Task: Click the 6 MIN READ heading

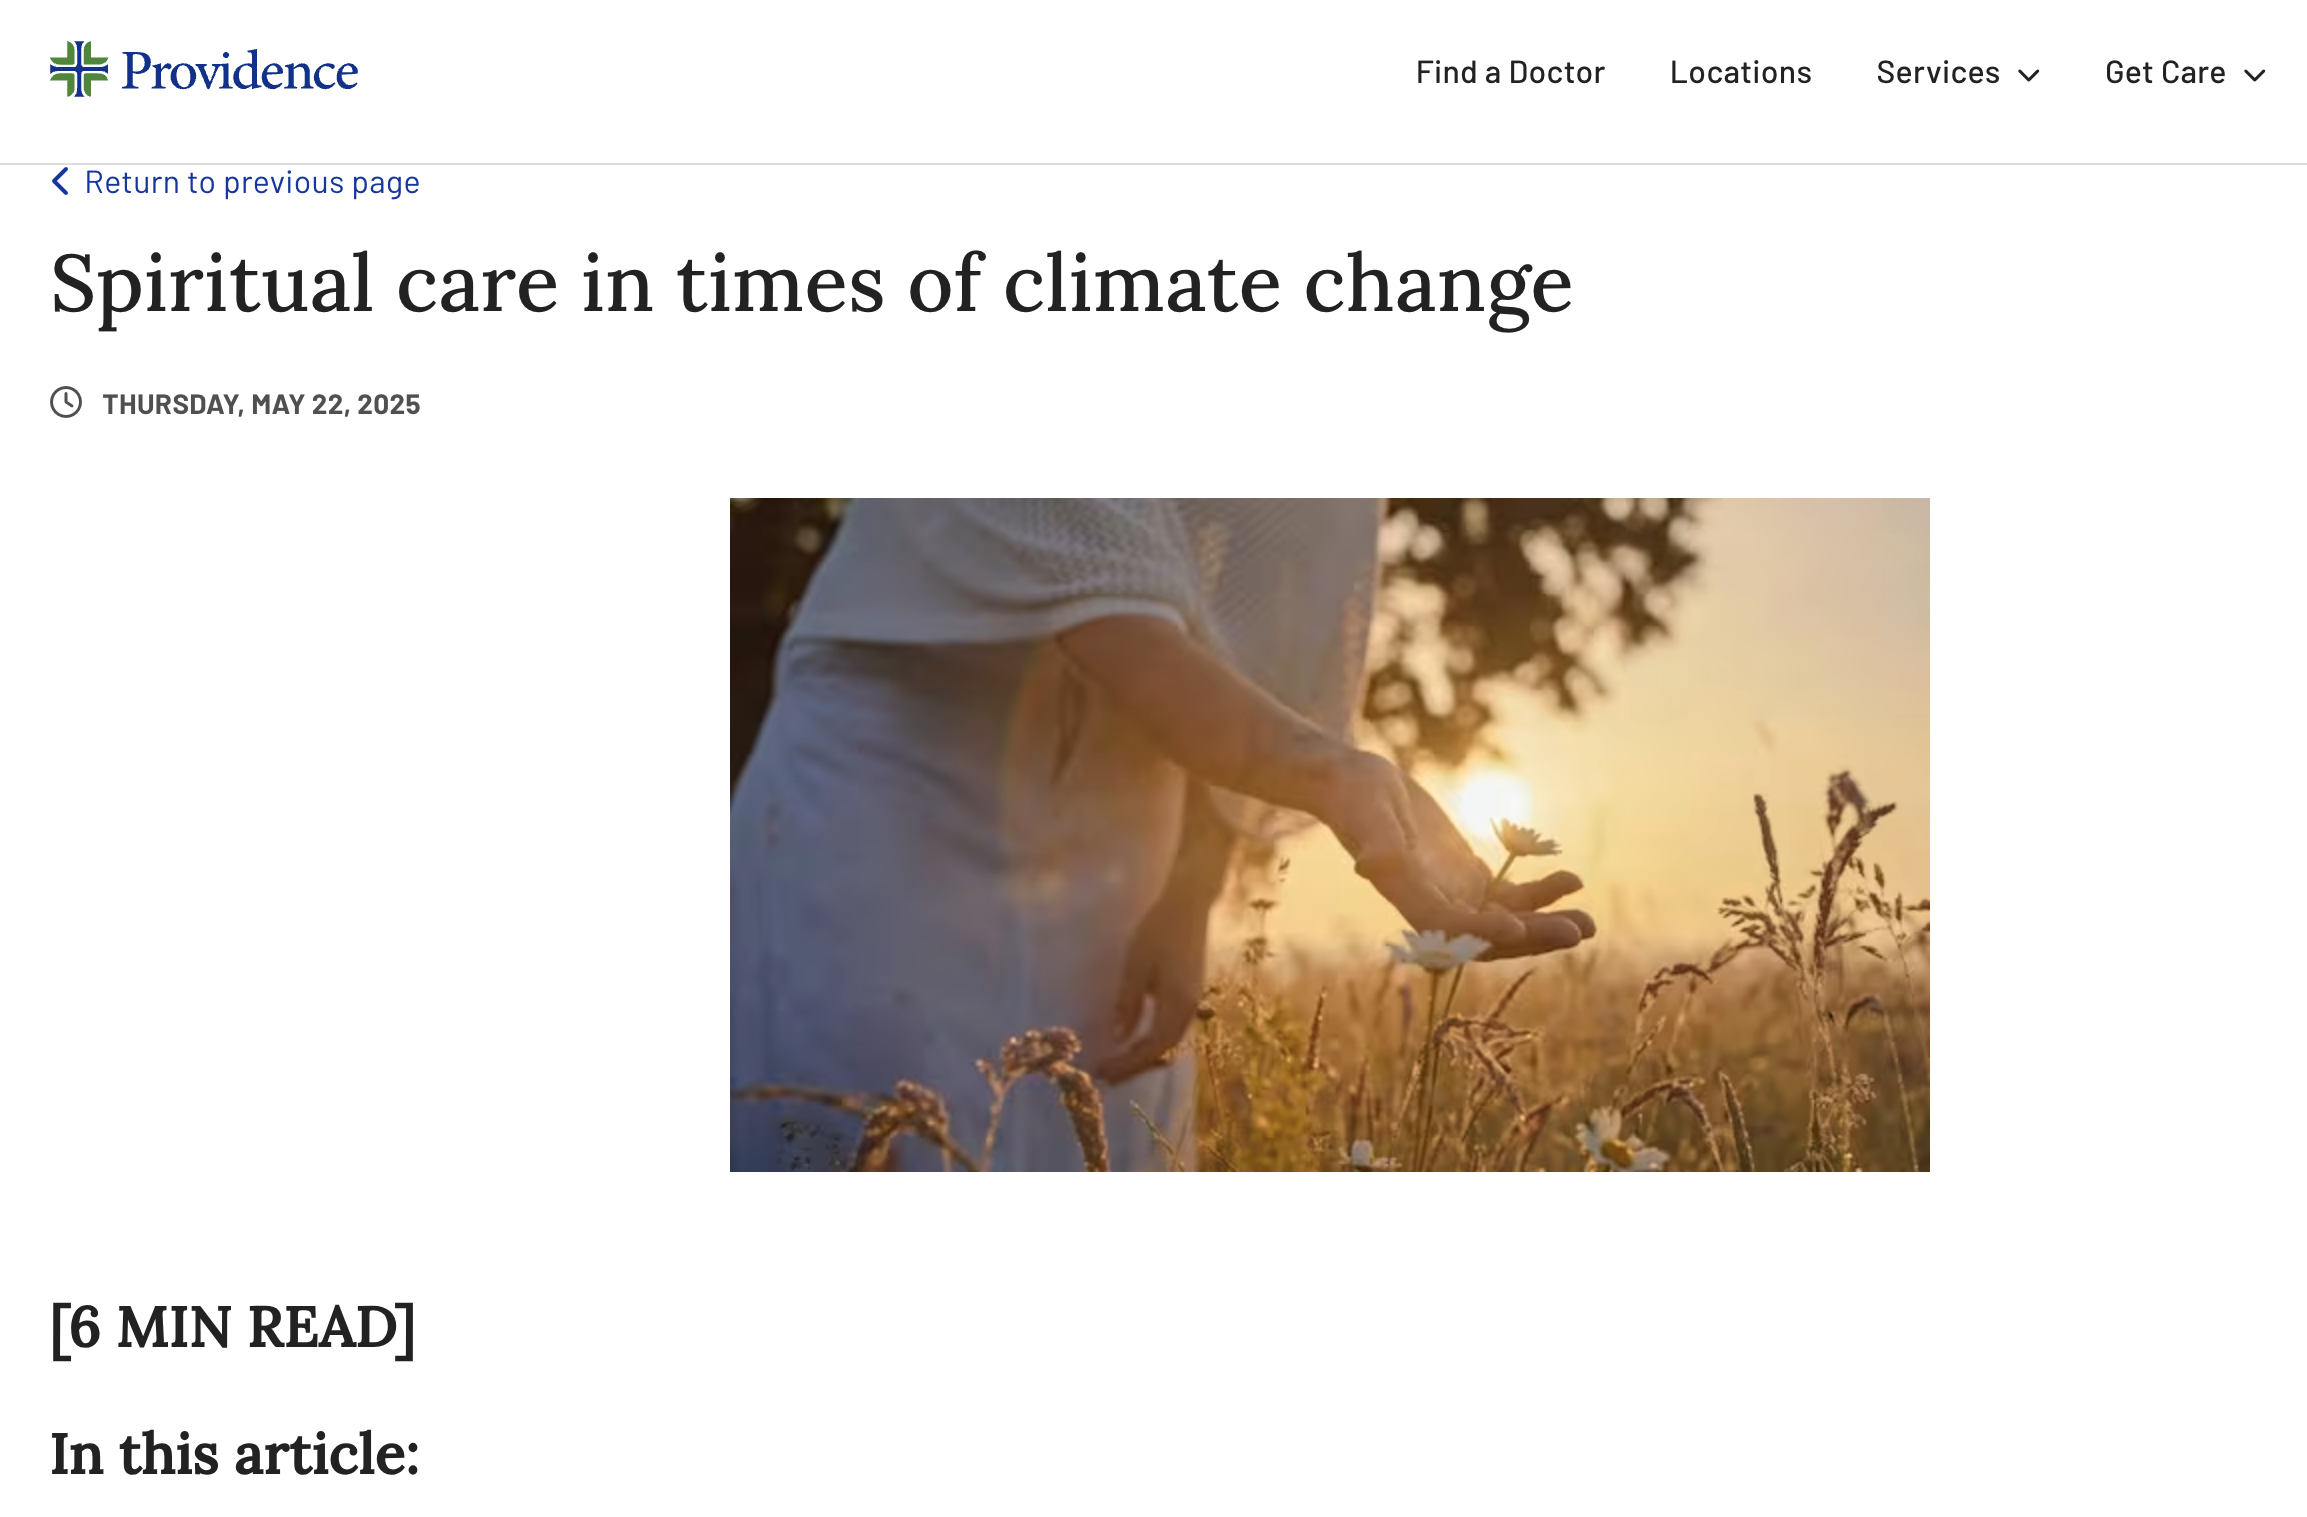Action: coord(233,1328)
